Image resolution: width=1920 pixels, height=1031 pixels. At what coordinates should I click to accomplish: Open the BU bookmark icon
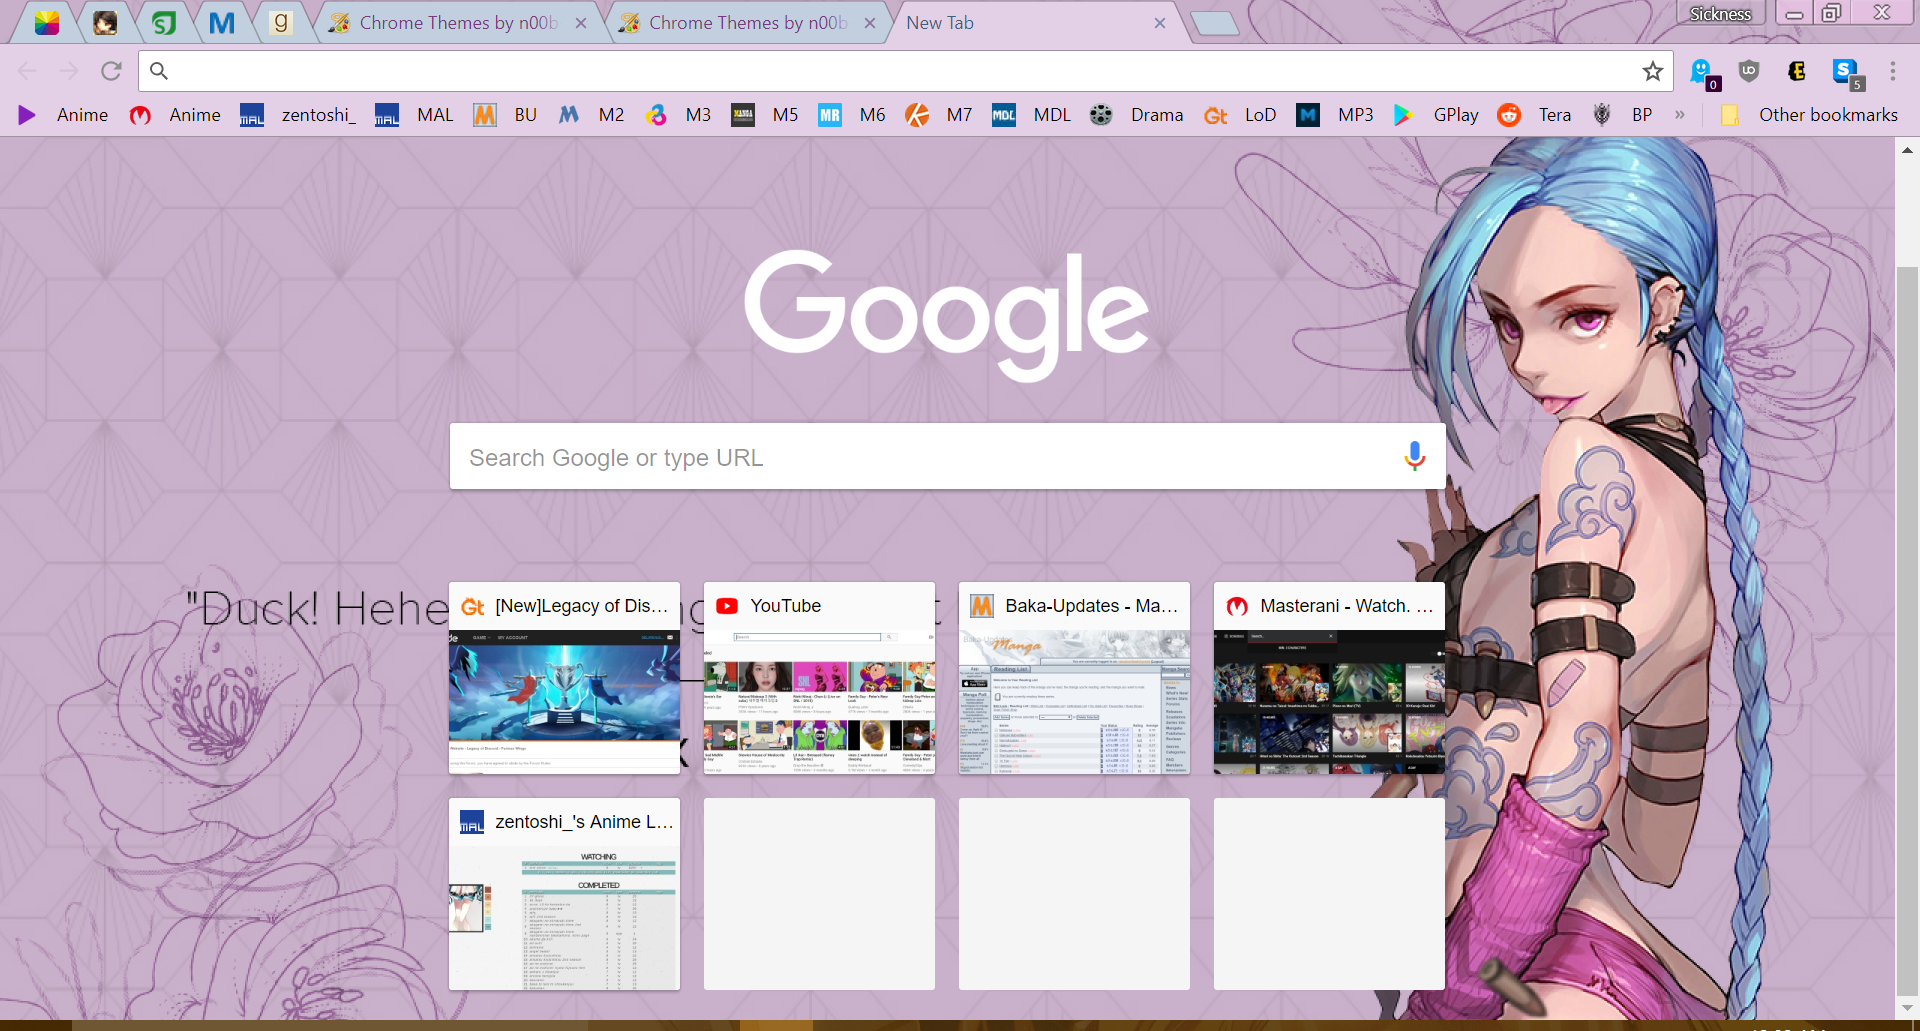click(485, 115)
